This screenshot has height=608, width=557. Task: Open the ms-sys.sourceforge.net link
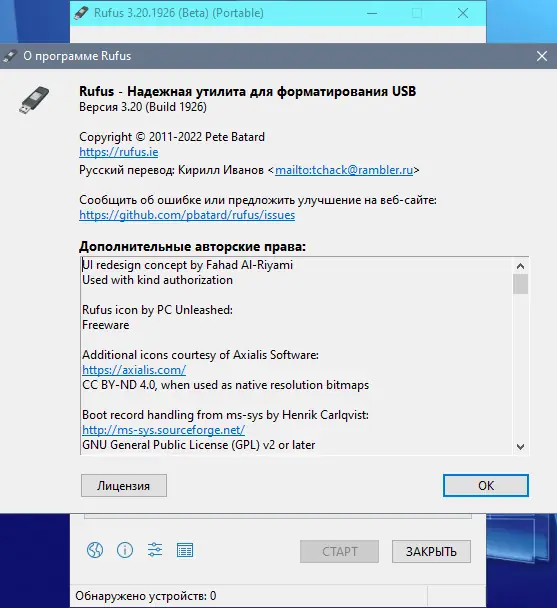coord(163,430)
